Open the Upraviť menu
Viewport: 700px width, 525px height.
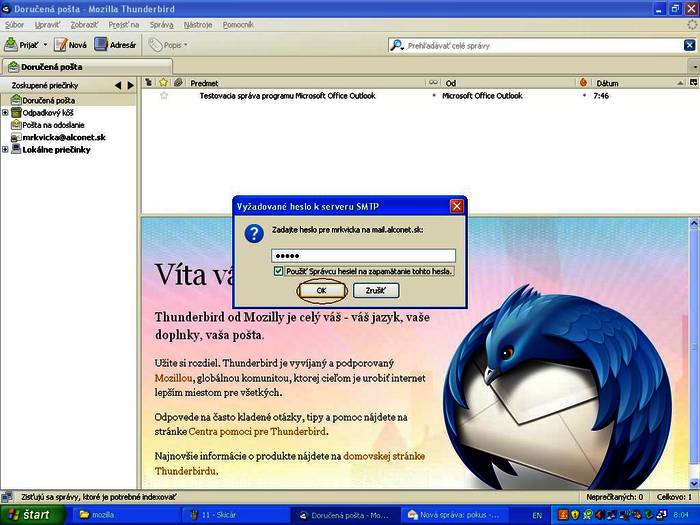[x=47, y=25]
